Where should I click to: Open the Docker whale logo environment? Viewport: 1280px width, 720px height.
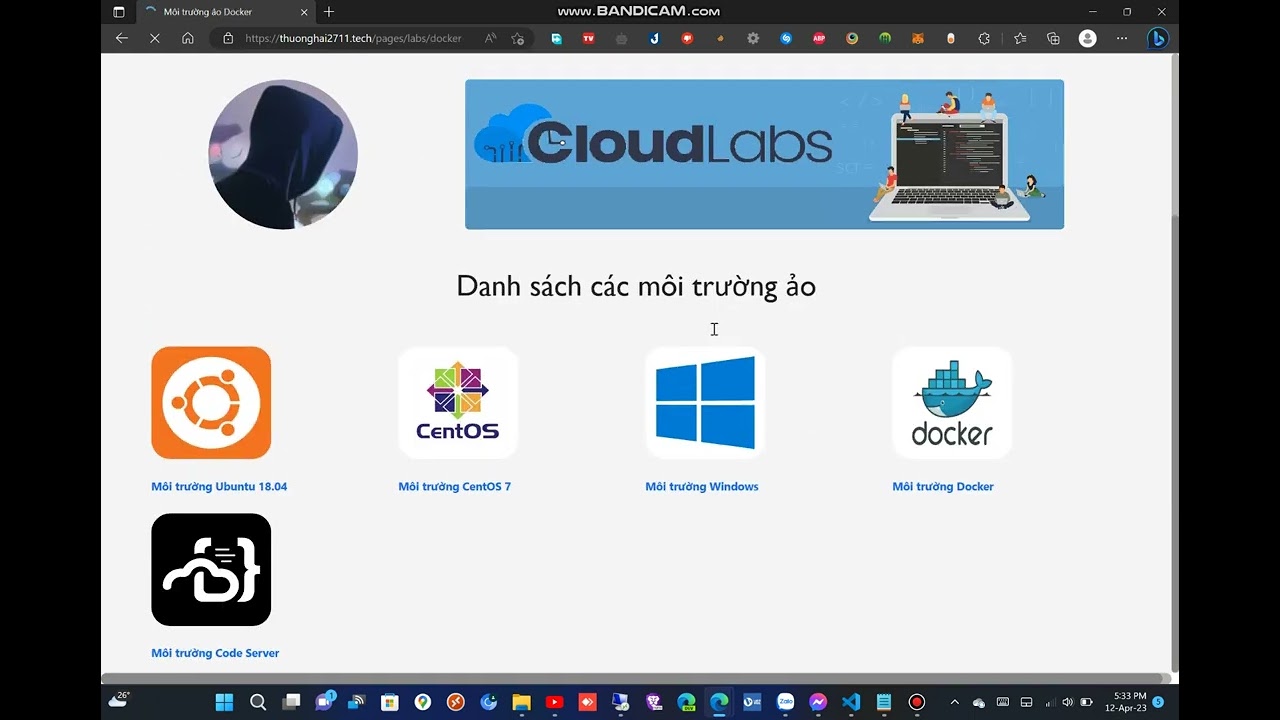952,403
